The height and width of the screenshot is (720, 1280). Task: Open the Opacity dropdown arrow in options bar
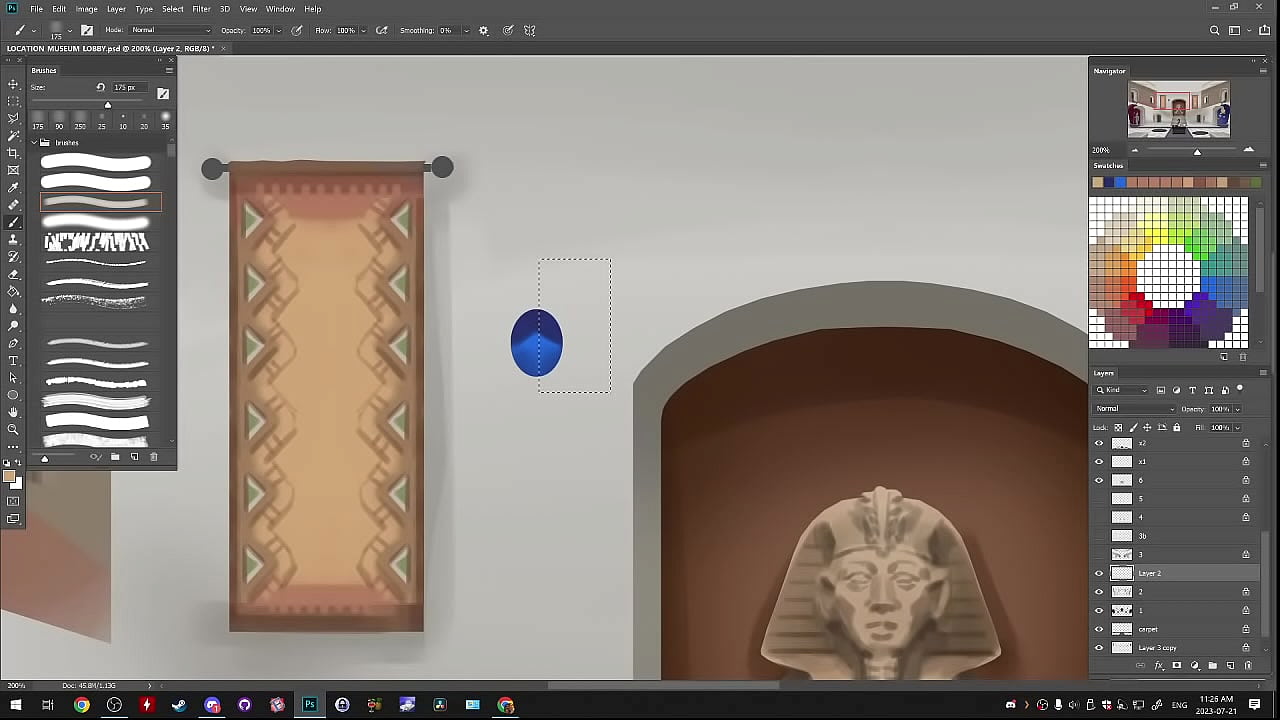[278, 31]
